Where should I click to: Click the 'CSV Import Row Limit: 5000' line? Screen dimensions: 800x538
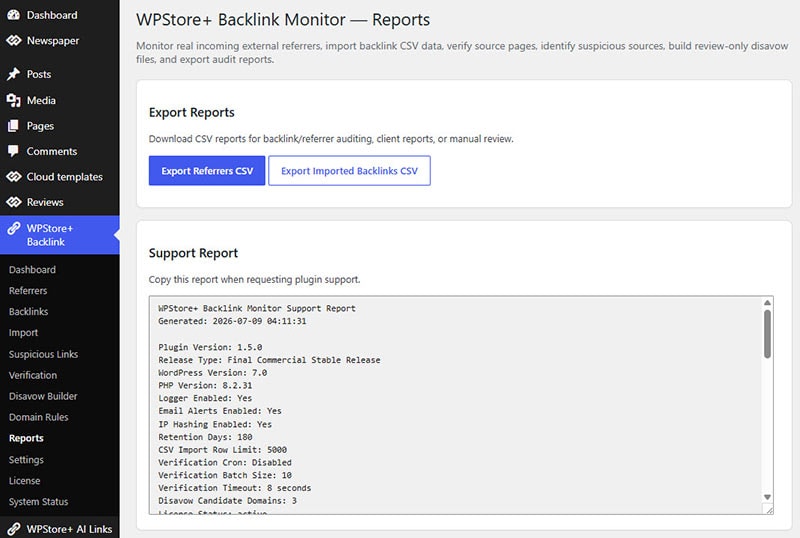(222, 450)
